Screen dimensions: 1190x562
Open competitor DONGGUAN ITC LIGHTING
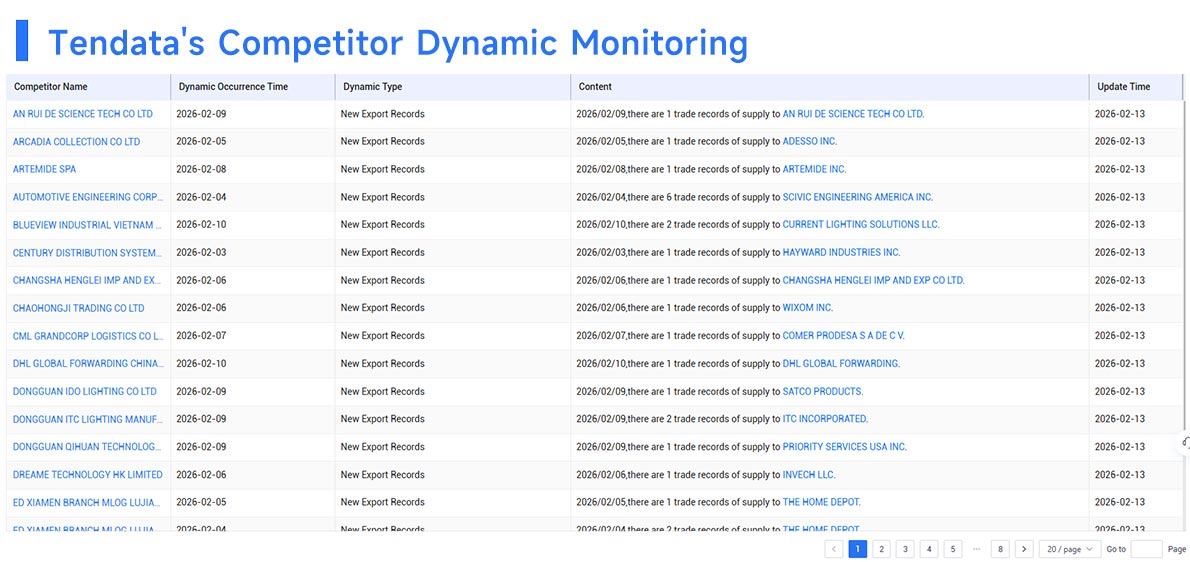click(88, 419)
